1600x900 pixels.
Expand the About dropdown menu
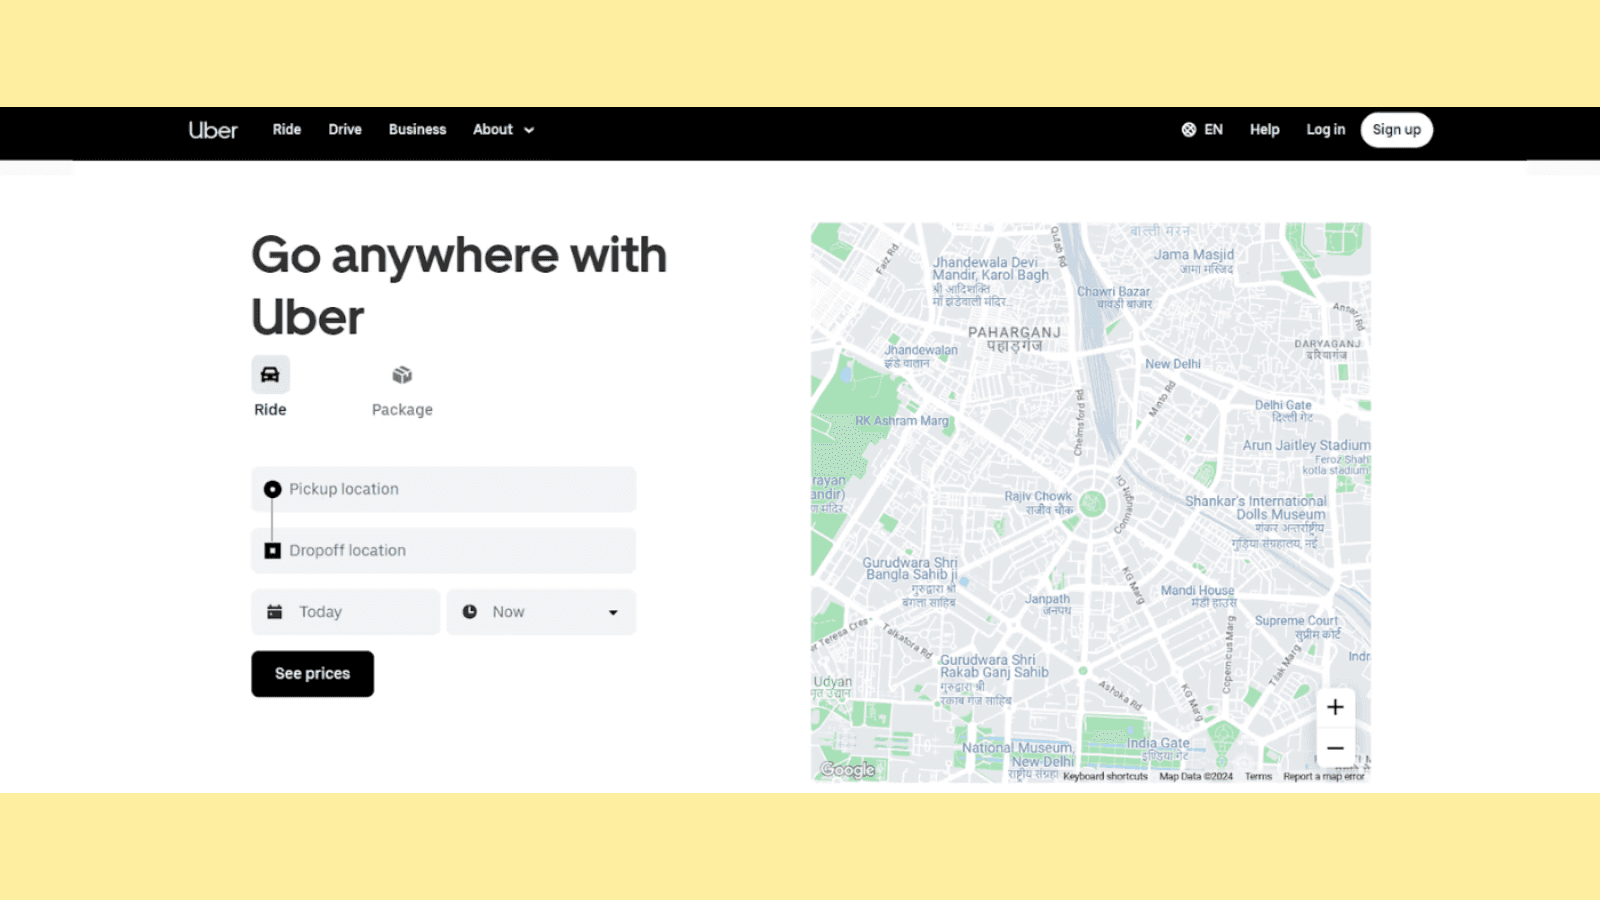[x=503, y=129]
